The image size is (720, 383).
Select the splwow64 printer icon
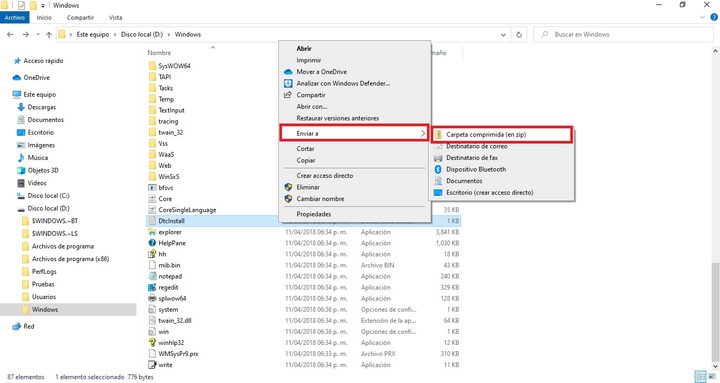152,299
